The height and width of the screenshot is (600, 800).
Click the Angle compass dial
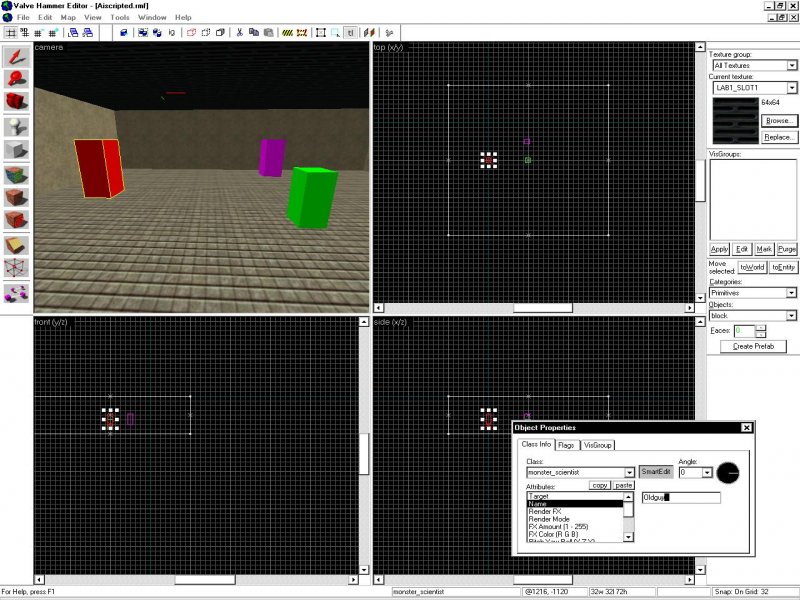728,471
